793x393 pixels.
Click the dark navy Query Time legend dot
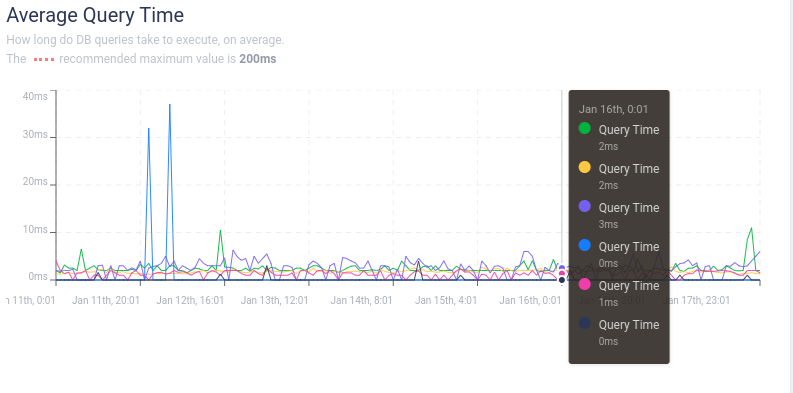click(x=584, y=323)
